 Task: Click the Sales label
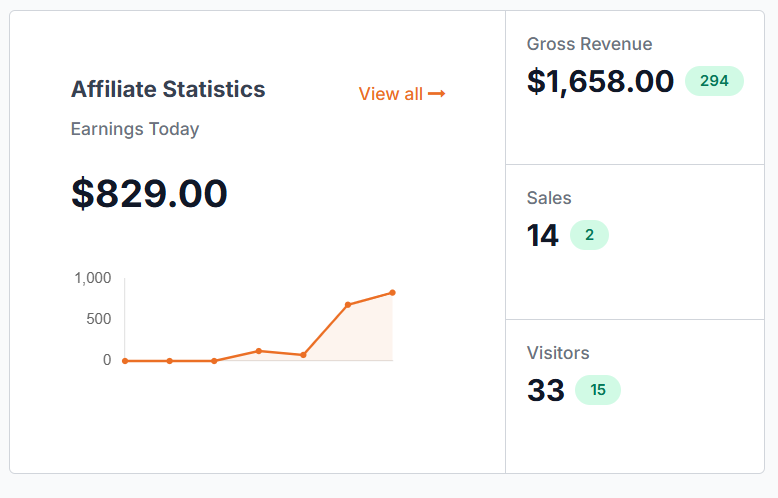click(x=549, y=198)
